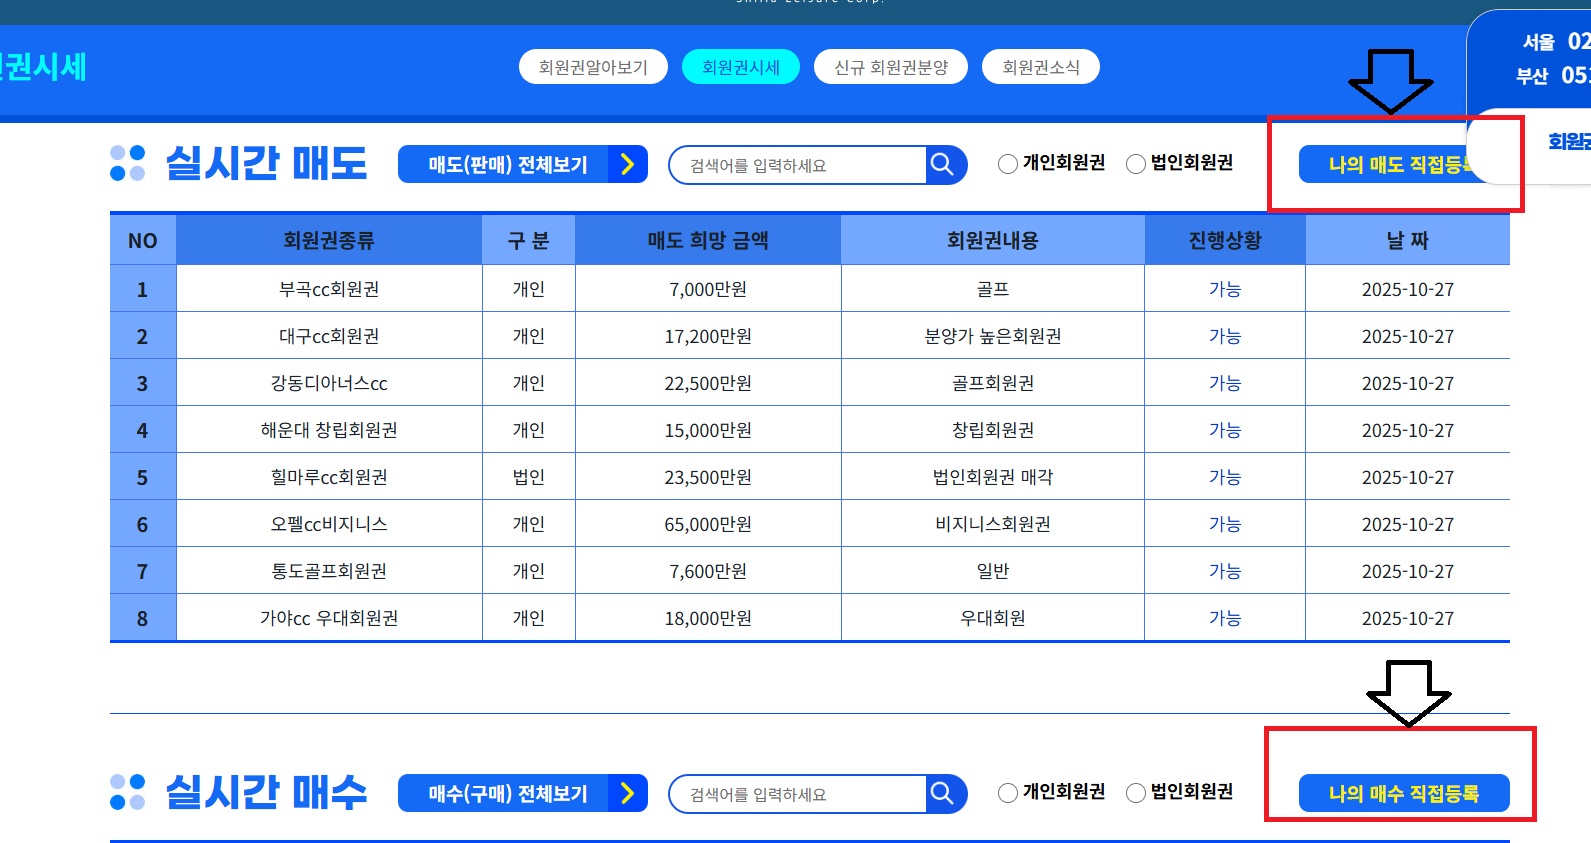The width and height of the screenshot is (1591, 843).
Task: Click the 15,000만원 price cell
Action: pyautogui.click(x=708, y=430)
